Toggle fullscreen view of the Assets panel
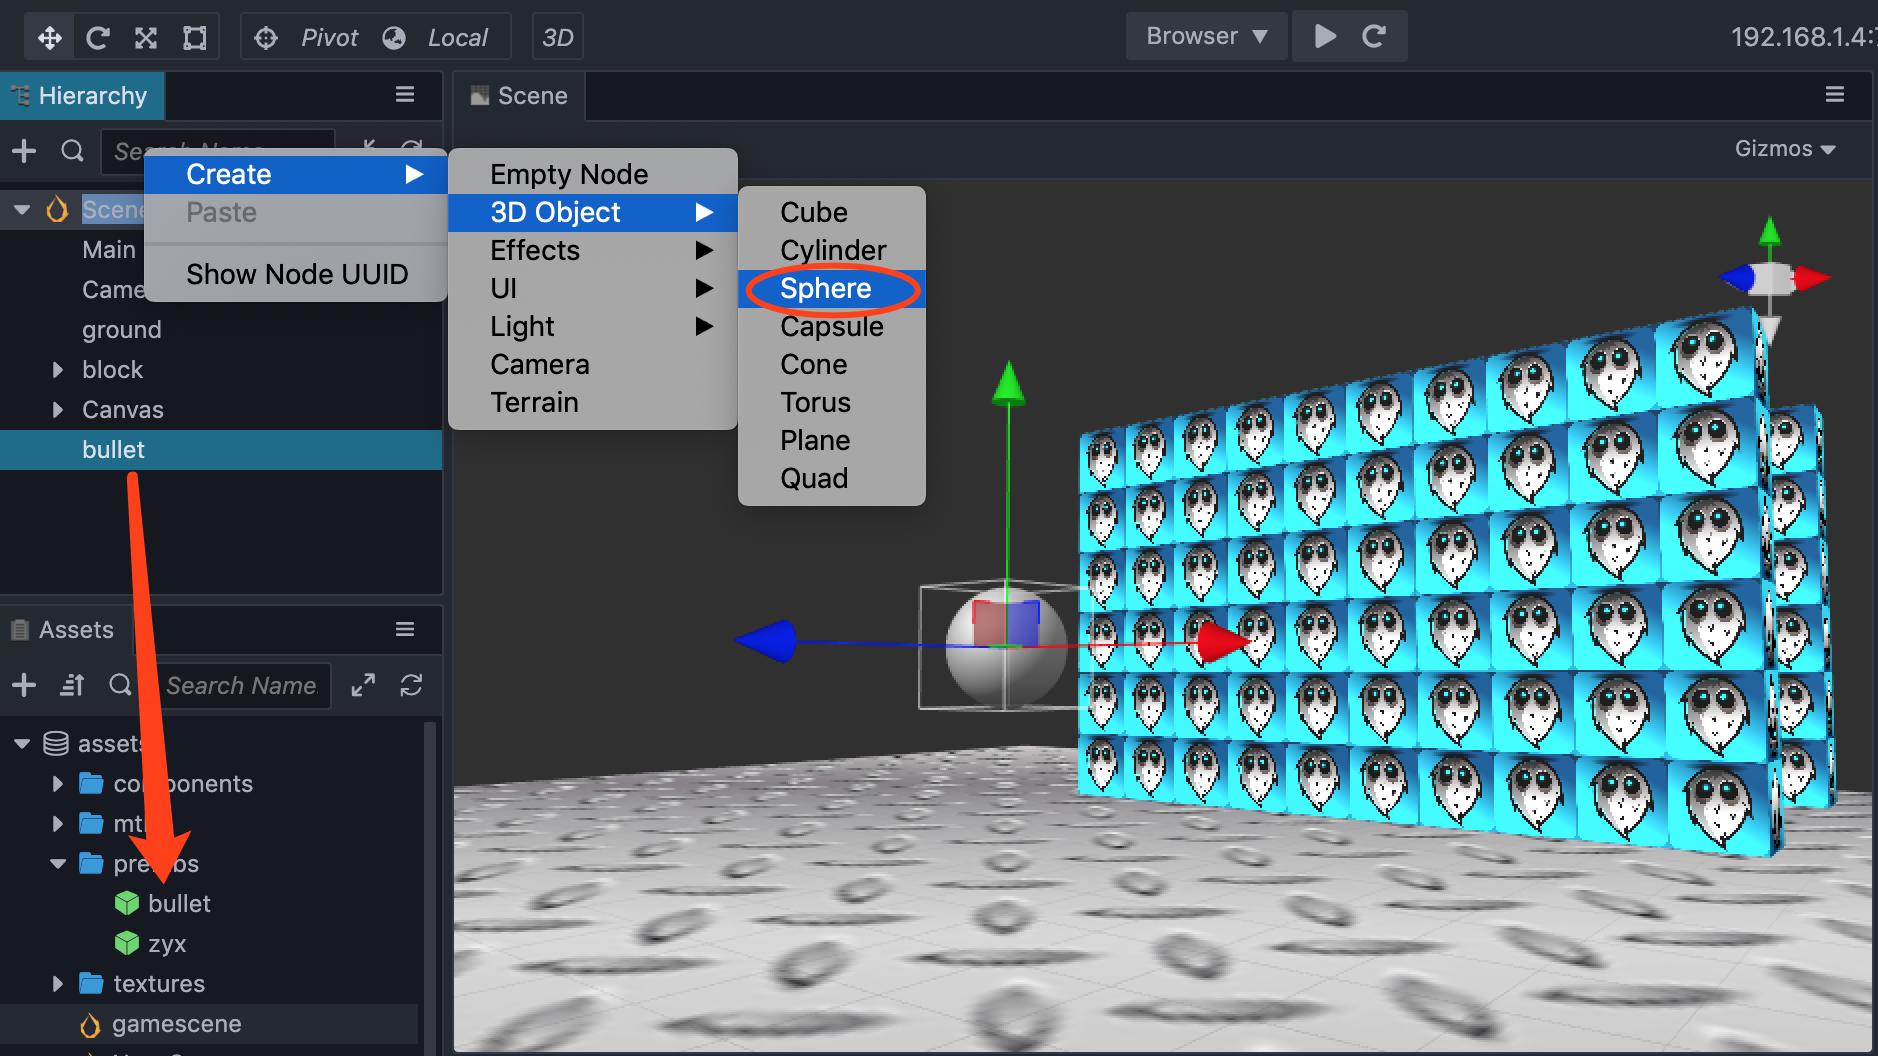The width and height of the screenshot is (1878, 1056). click(363, 686)
